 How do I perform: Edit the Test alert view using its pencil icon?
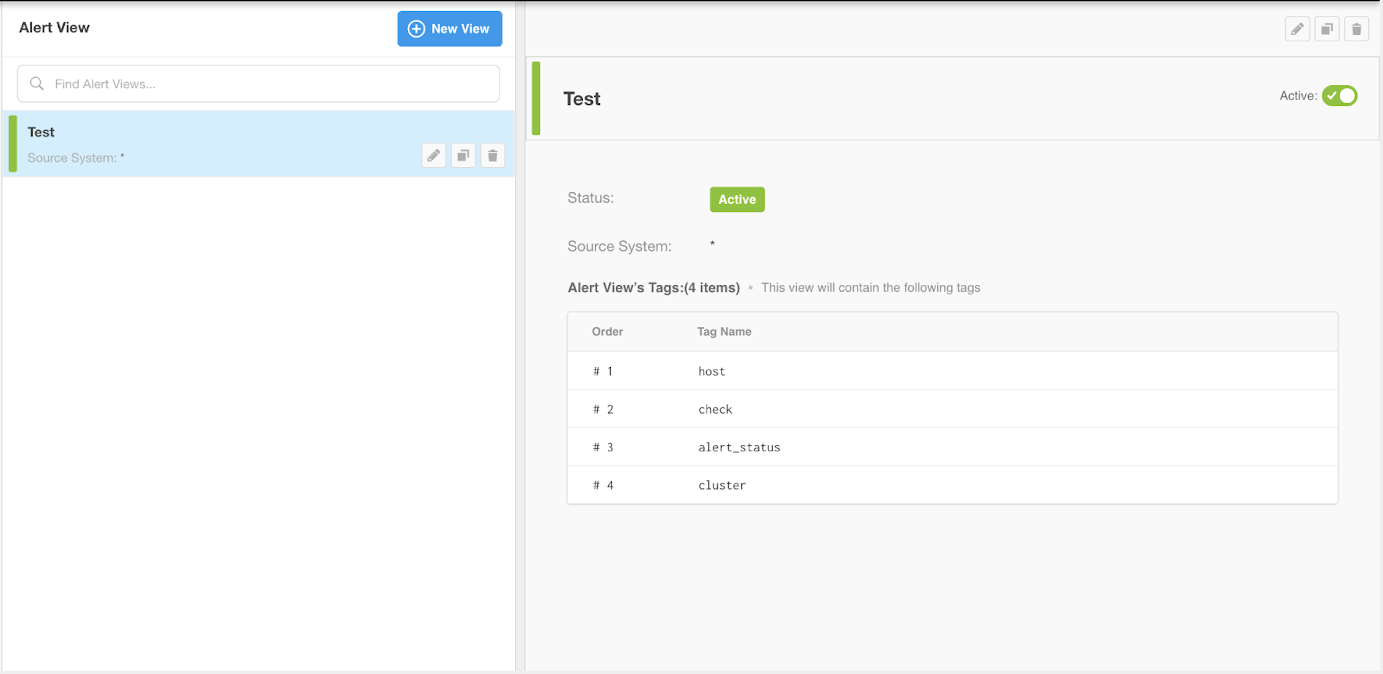[433, 155]
